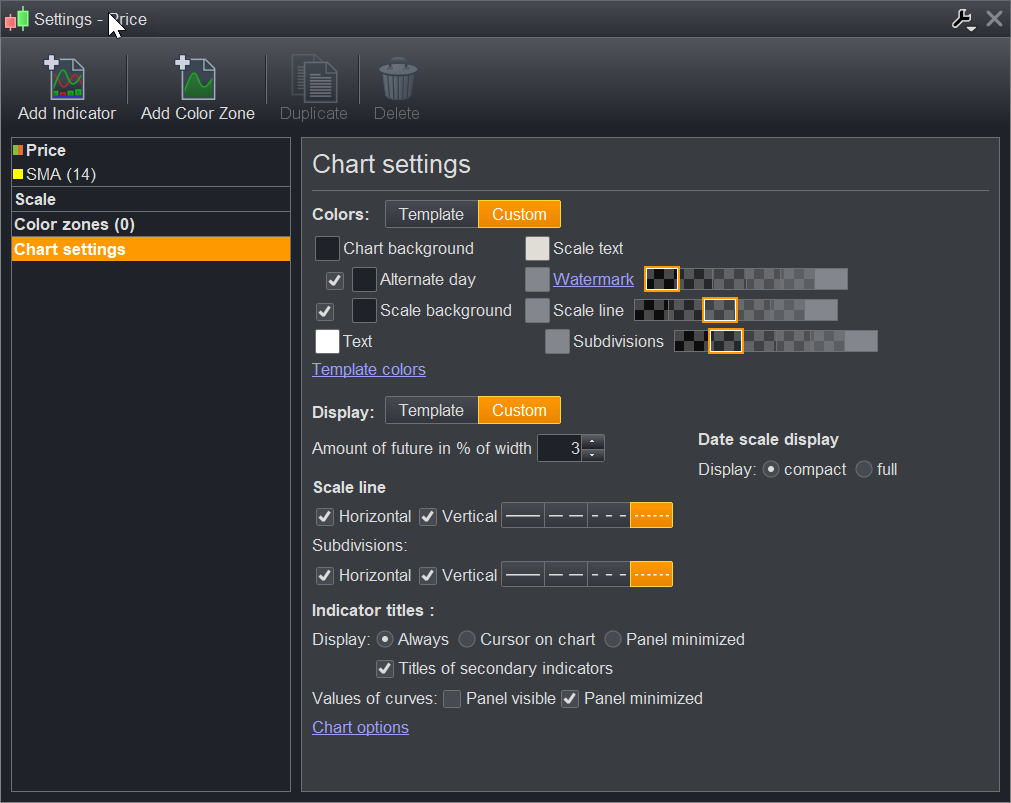Click the Add Color Zone icon
This screenshot has width=1011, height=803.
tap(197, 79)
